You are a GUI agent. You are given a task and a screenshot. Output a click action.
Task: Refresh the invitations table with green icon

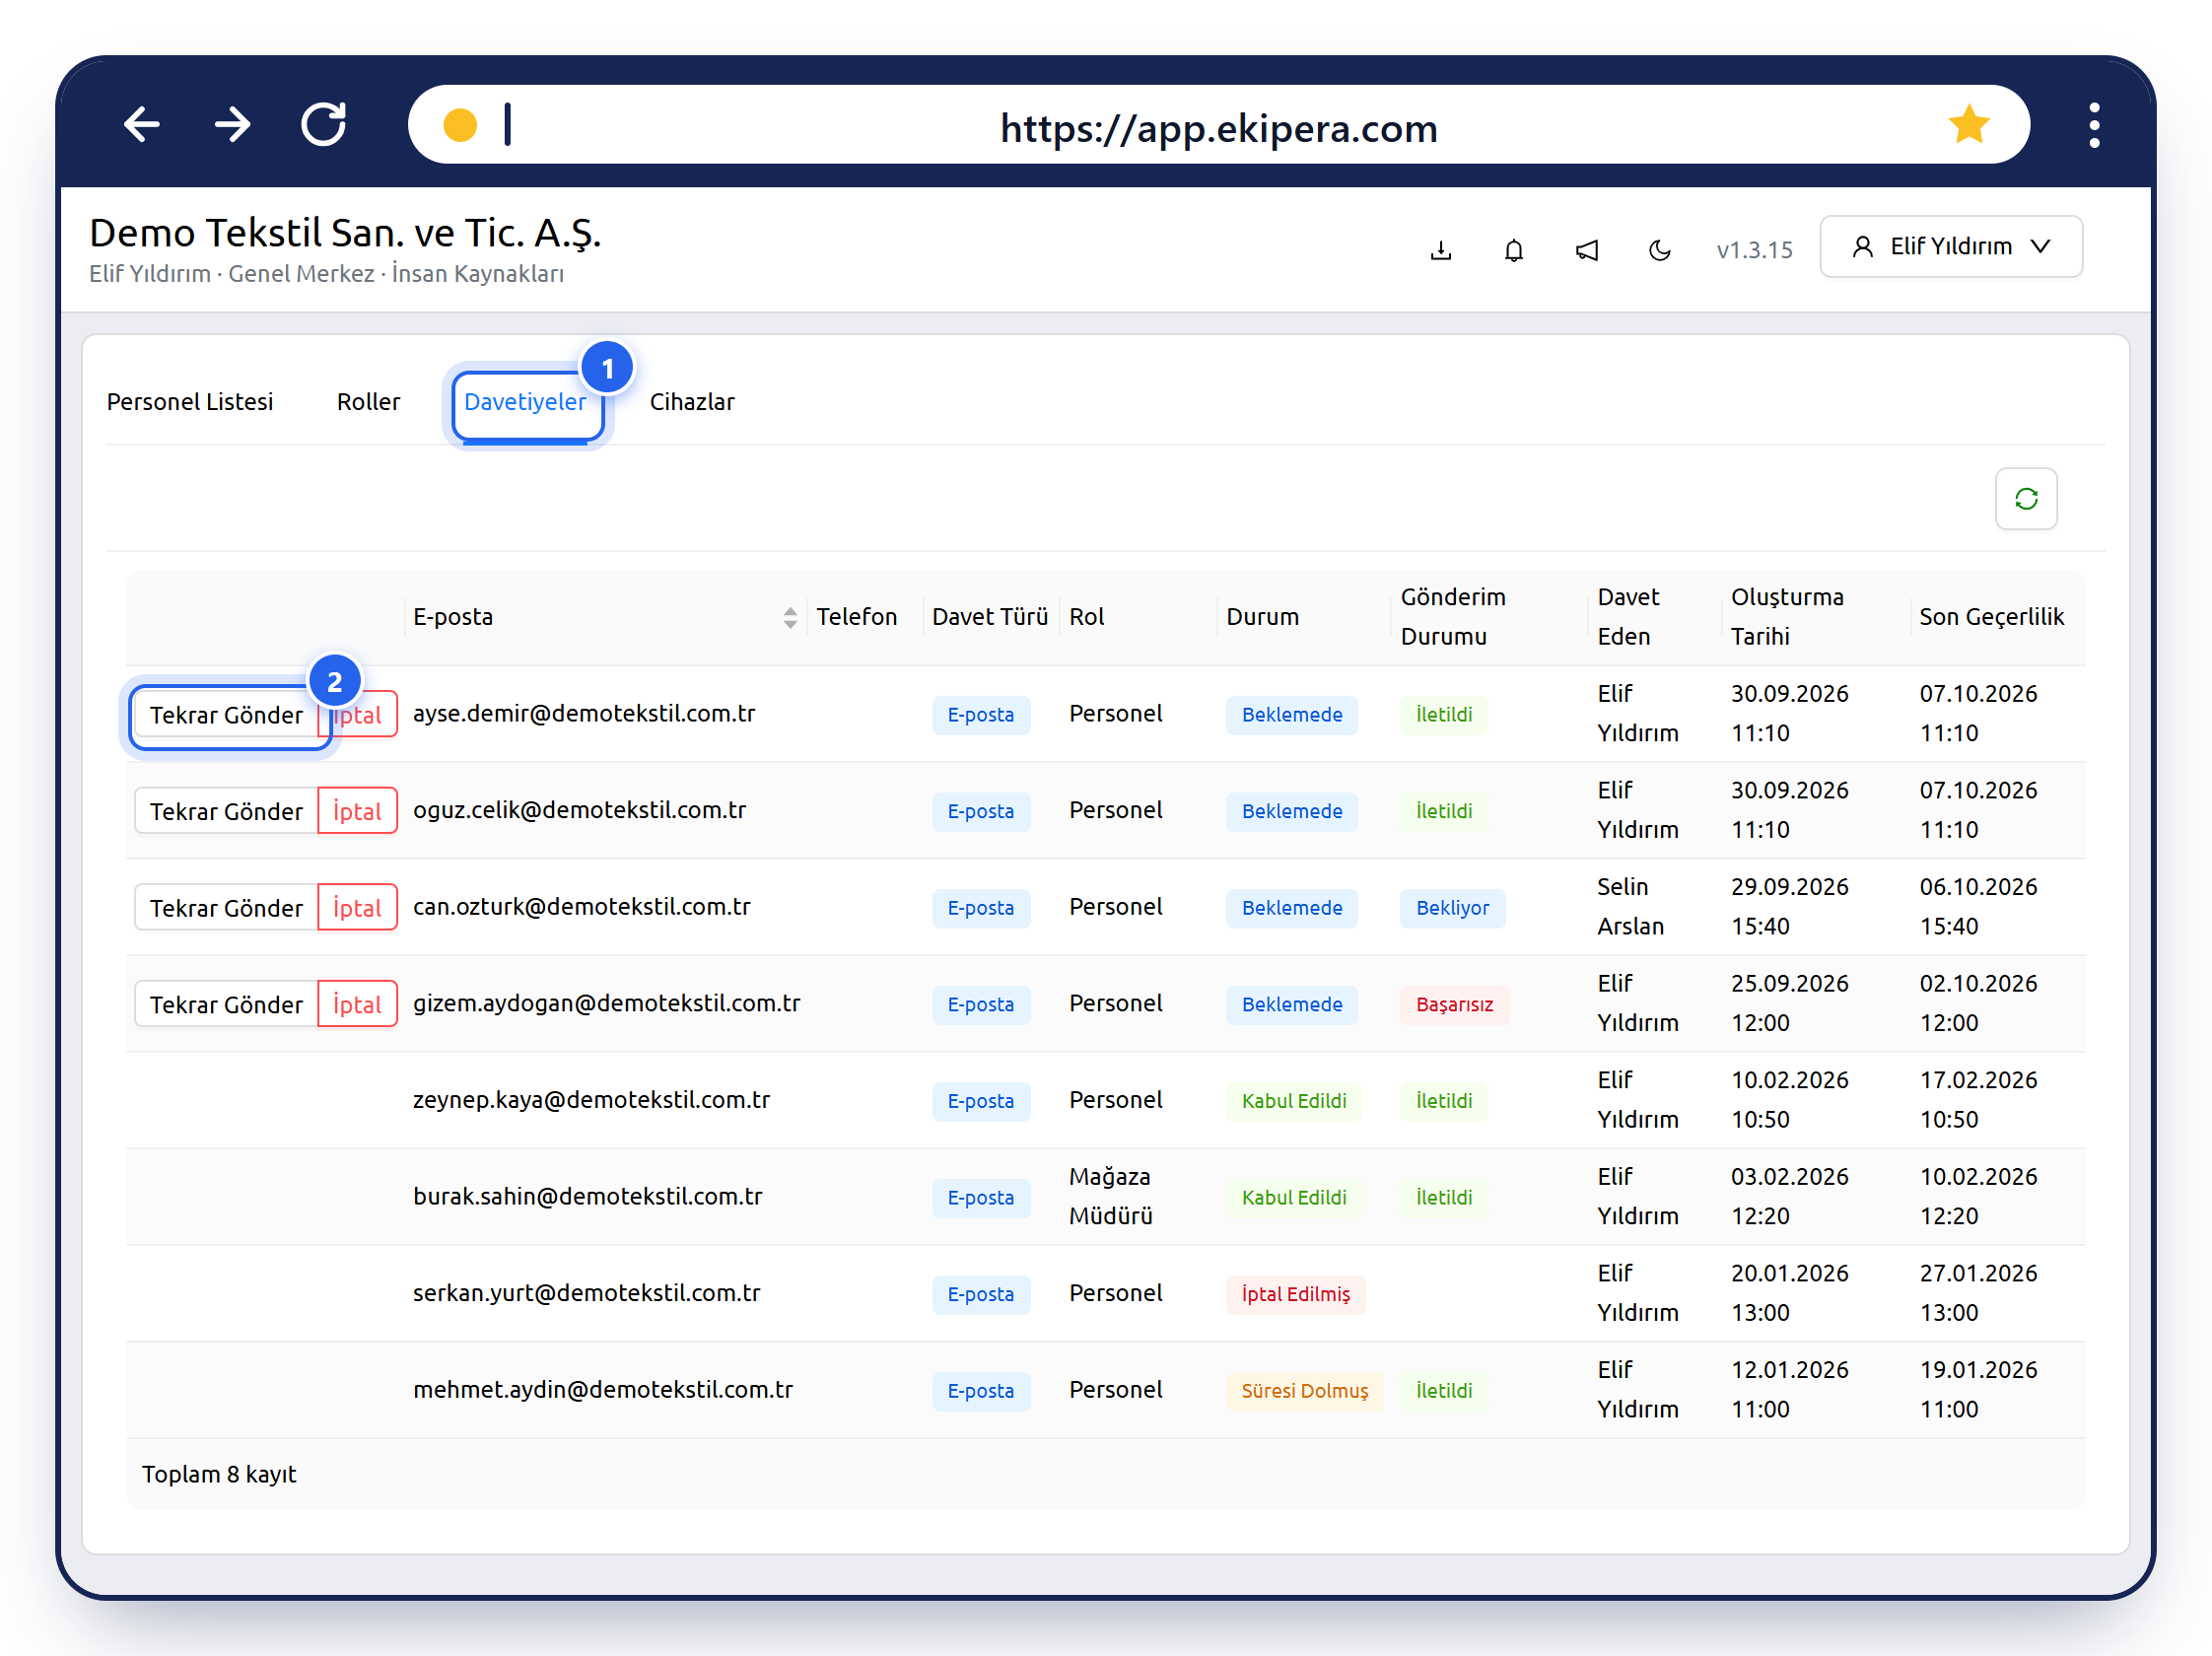(2026, 498)
